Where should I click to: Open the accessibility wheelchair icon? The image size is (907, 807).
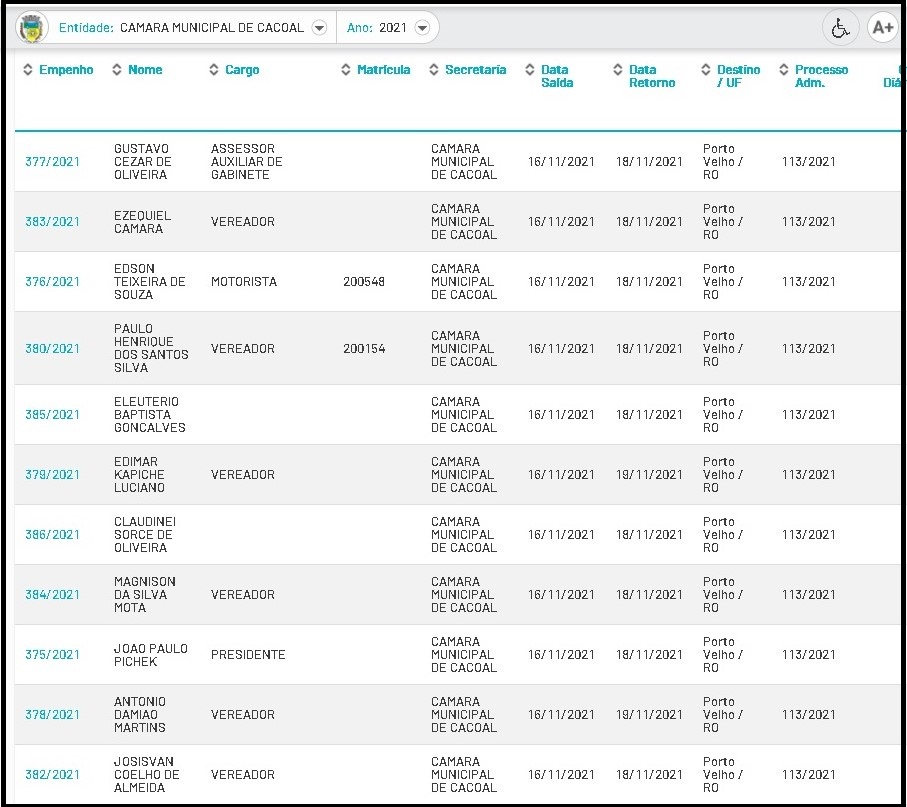click(840, 28)
